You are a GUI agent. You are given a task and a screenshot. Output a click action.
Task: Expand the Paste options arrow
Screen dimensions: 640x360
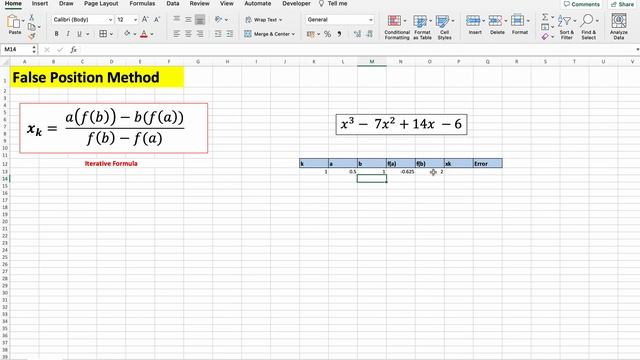(23, 20)
